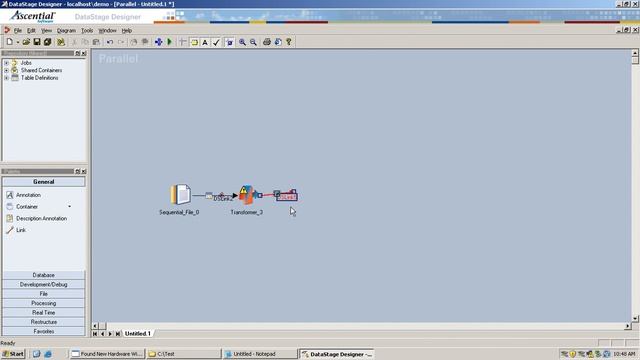
Task: Select Shared Containers in repository tree
Action: 41,70
